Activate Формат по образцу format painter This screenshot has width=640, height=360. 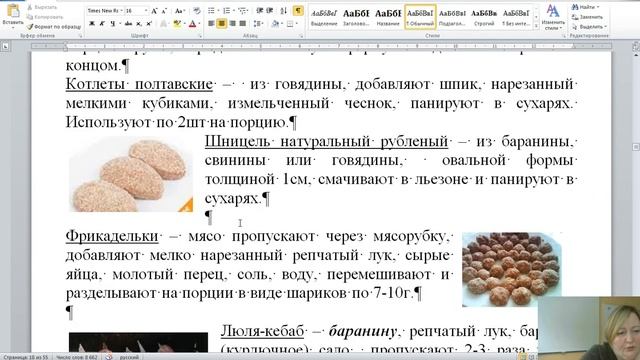54,27
